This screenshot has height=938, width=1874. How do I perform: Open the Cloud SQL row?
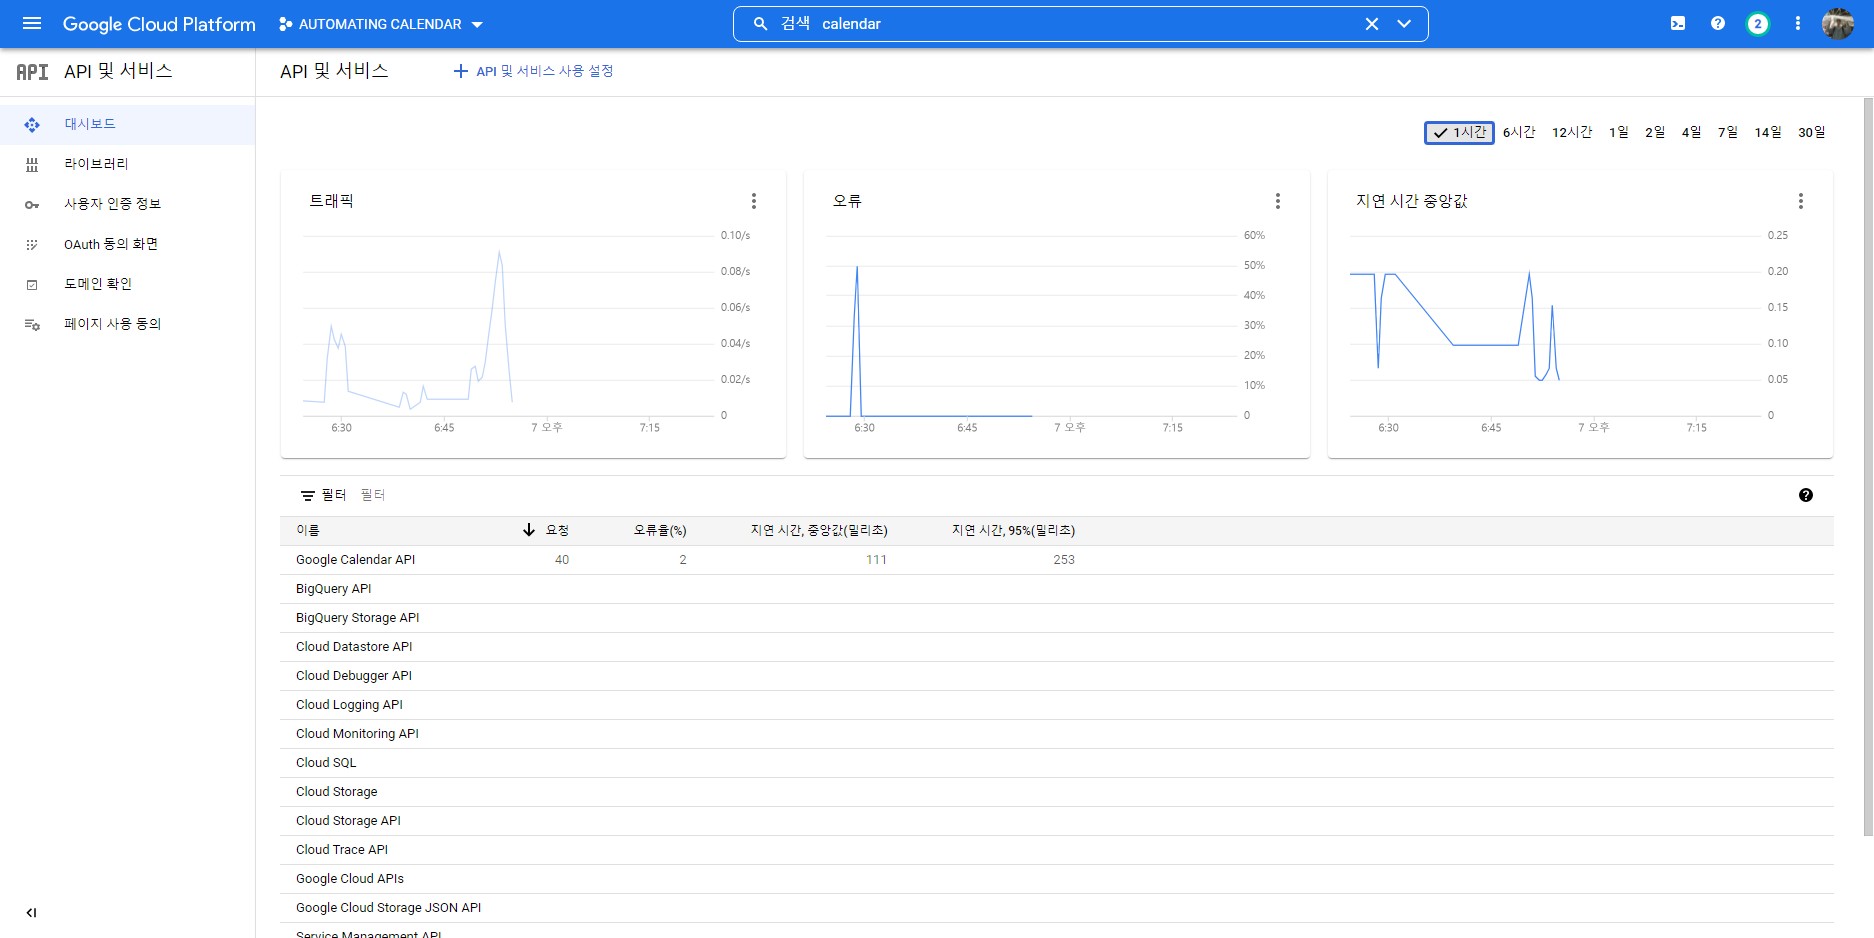coord(1057,763)
